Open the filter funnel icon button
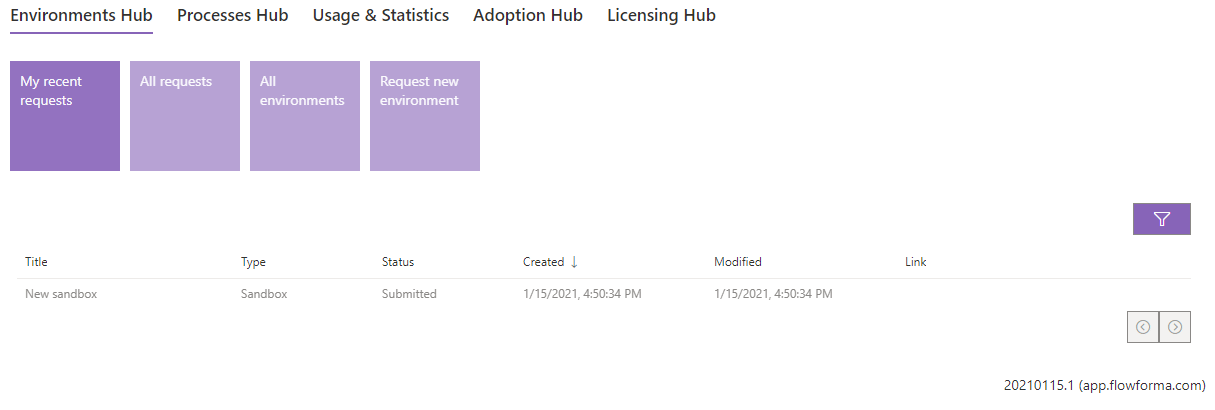Image resolution: width=1215 pixels, height=410 pixels. pos(1161,219)
